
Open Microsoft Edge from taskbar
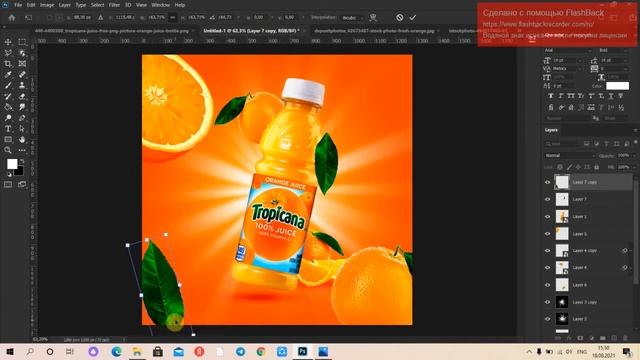point(116,351)
